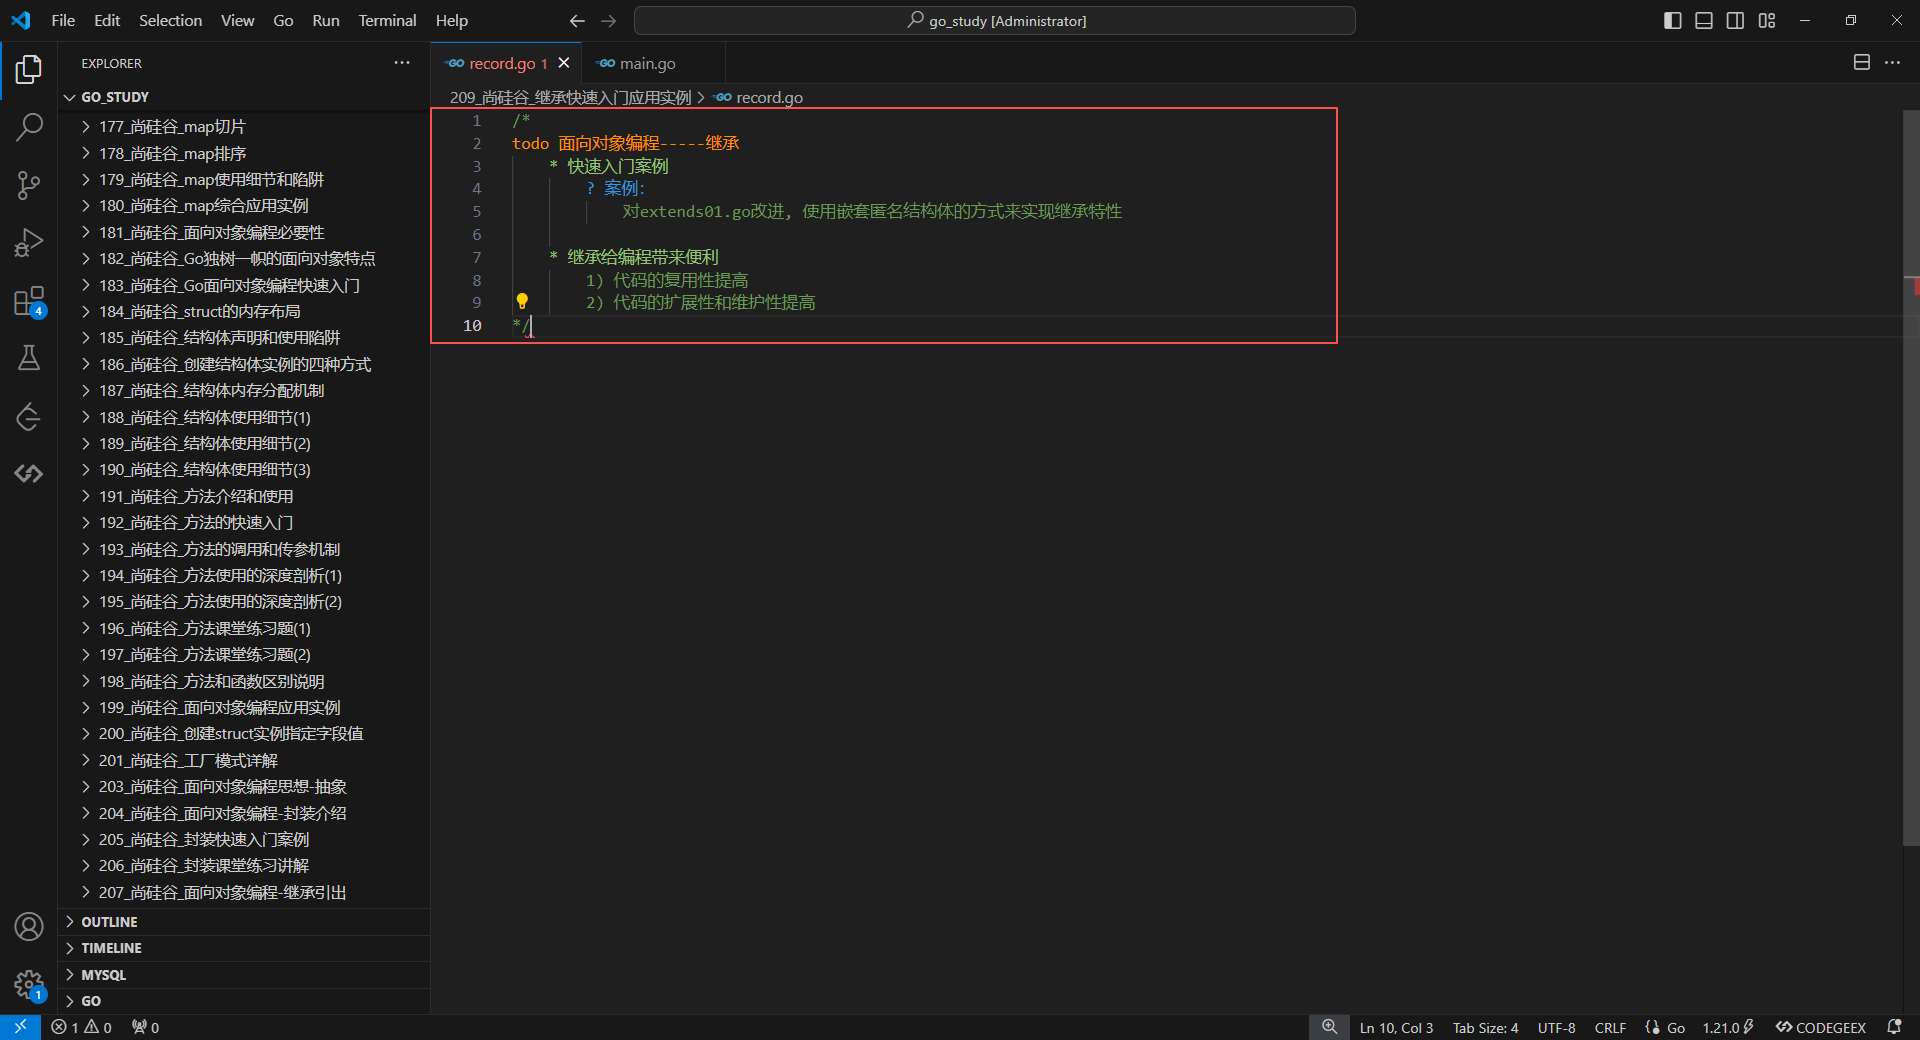The width and height of the screenshot is (1920, 1040).
Task: Open the CodeGeeX sidebar icon
Action: [x=29, y=473]
